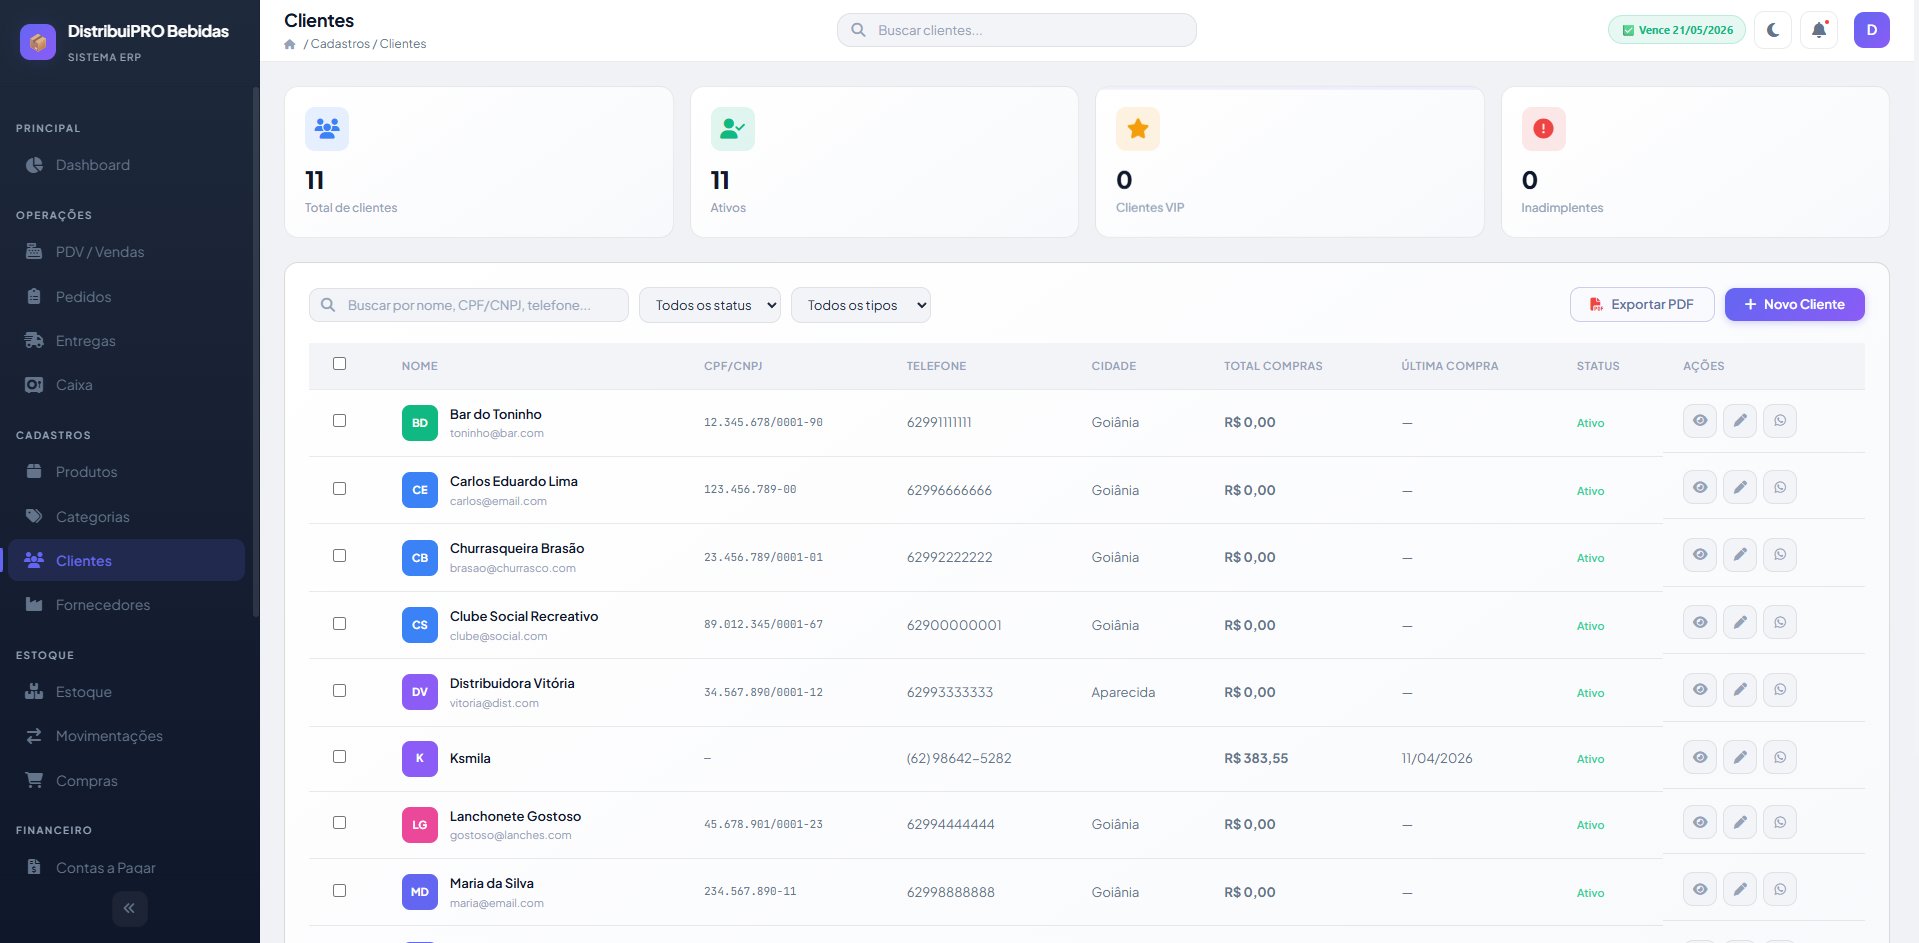
Task: Open WhatsApp for Maria da Silva
Action: [1780, 890]
